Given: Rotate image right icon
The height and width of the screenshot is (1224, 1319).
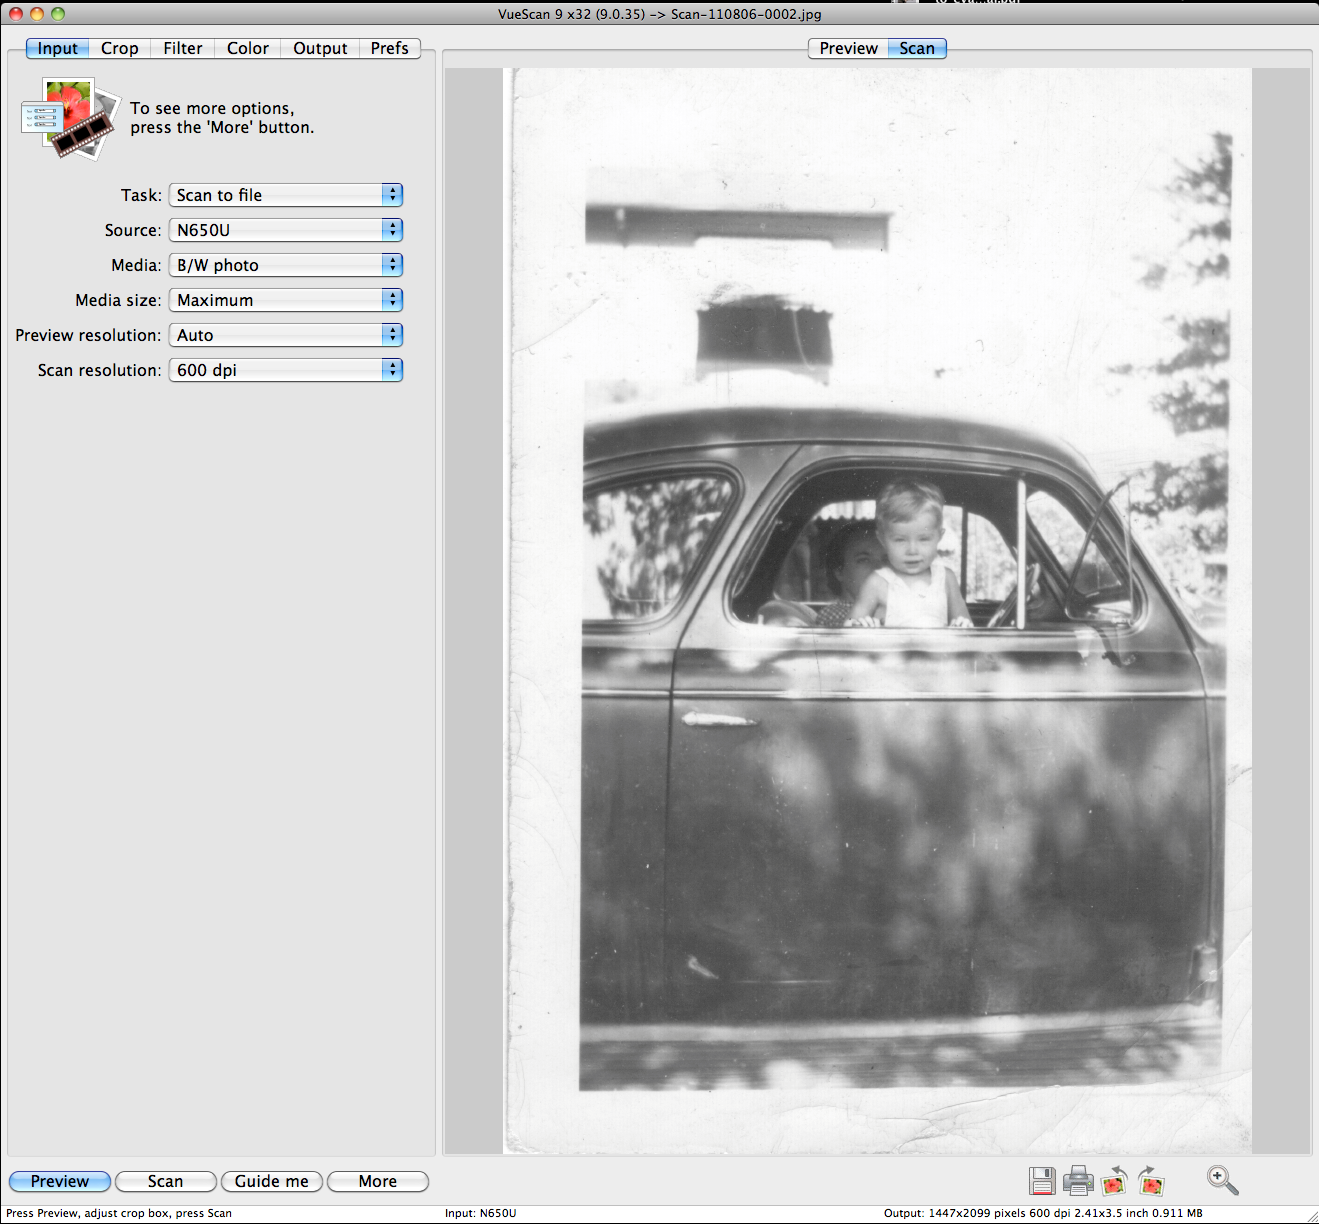Looking at the screenshot, I should coord(1151,1181).
